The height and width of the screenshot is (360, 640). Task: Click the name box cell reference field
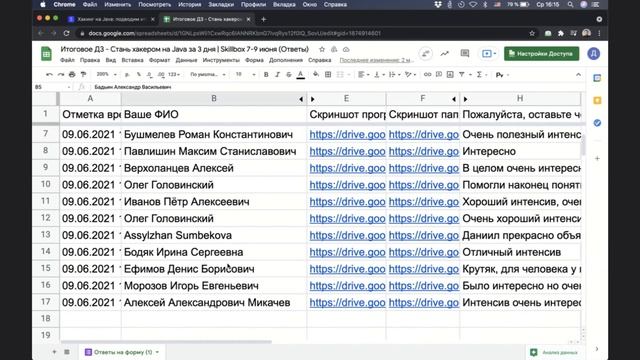tap(52, 87)
